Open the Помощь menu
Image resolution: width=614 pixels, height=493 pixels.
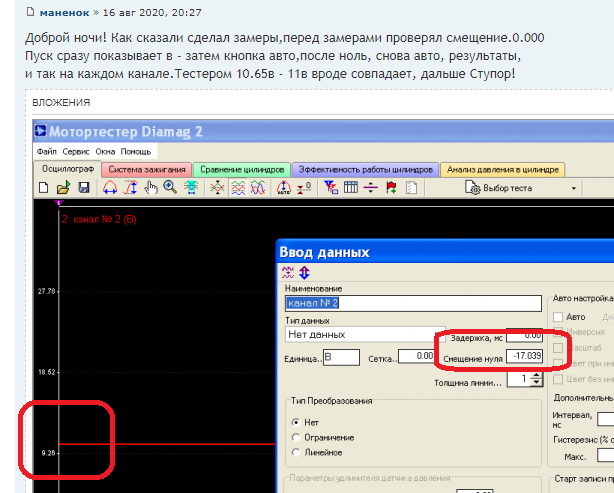[x=136, y=152]
